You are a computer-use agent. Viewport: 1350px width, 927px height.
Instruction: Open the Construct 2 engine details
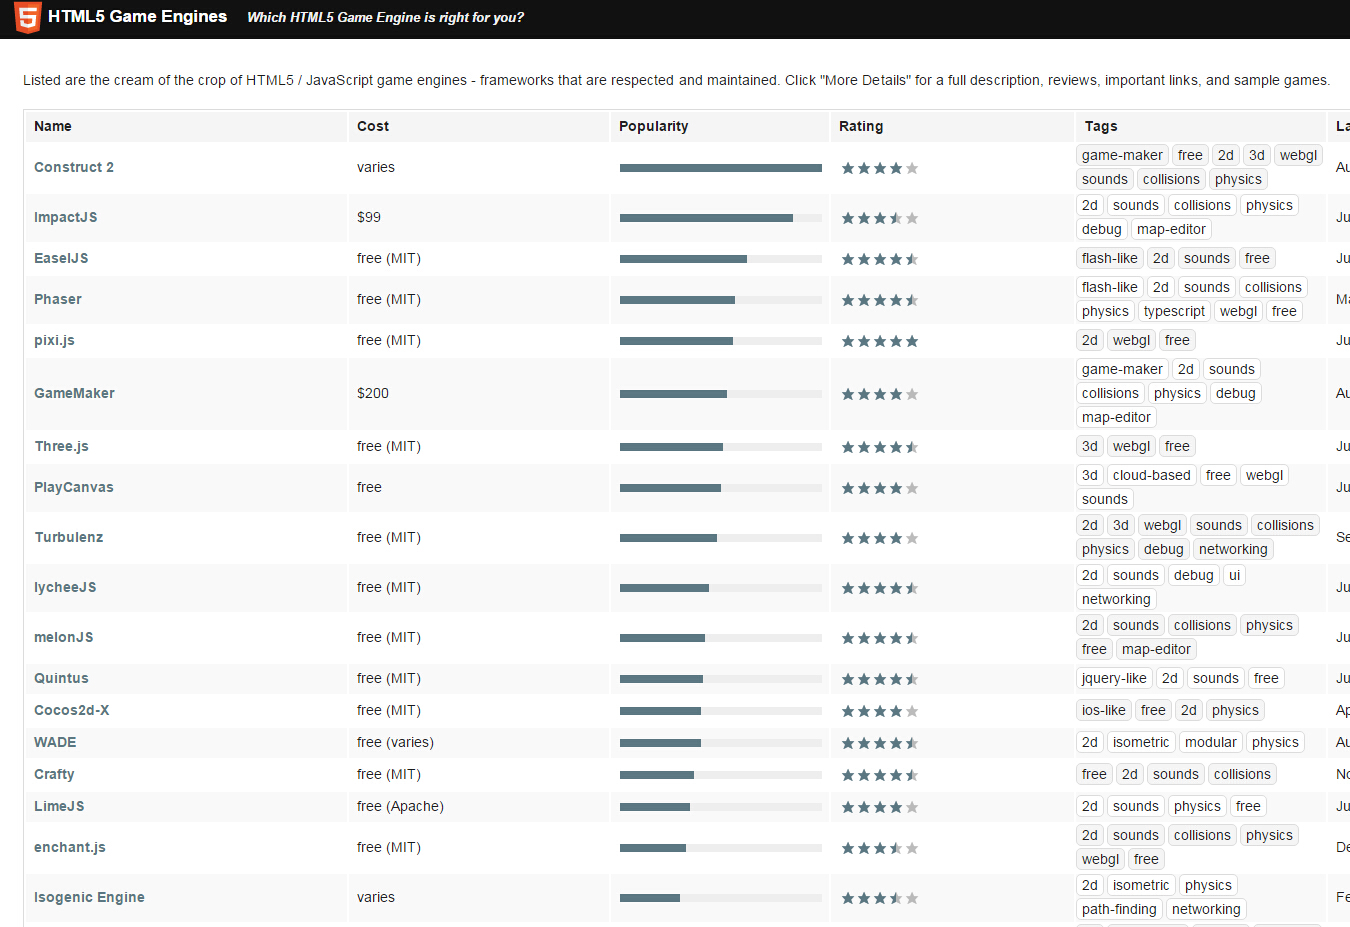[74, 167]
